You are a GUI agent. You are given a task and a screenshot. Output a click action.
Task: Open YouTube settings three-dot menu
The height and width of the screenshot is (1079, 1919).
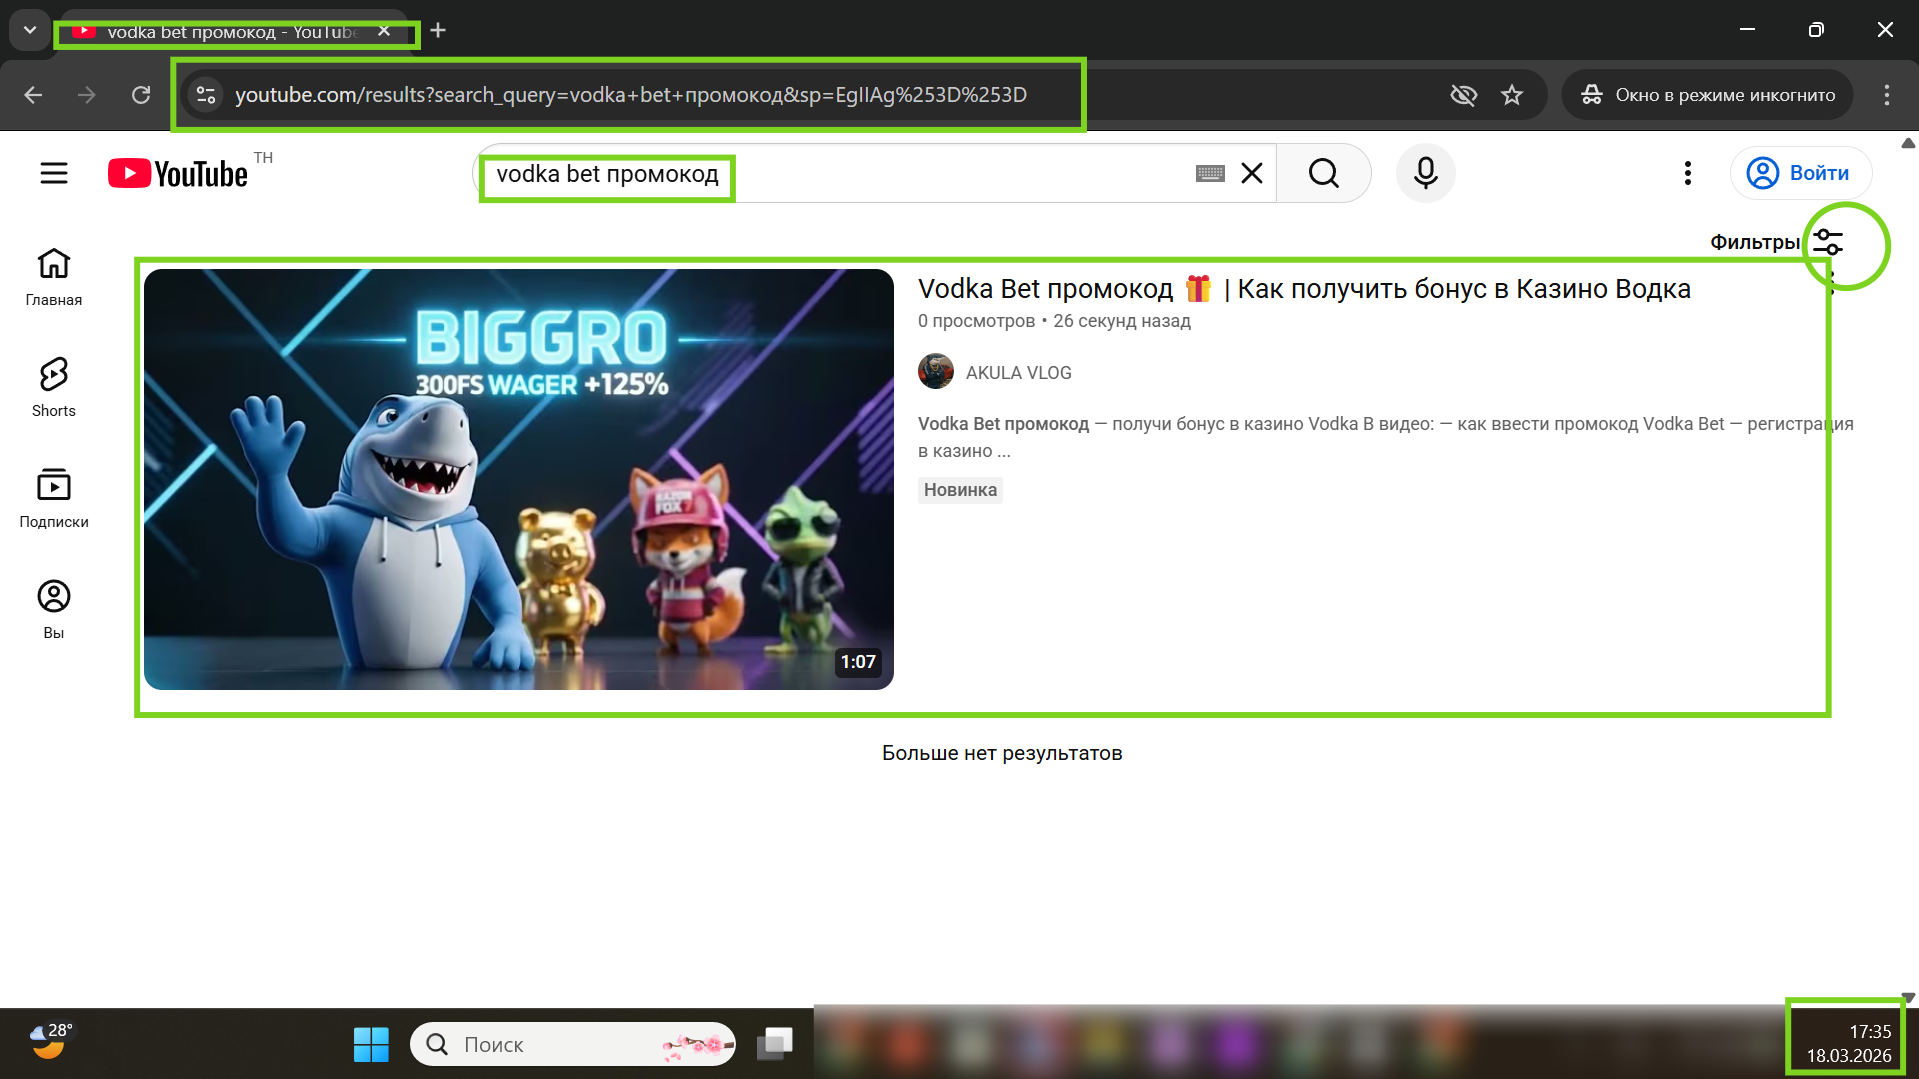(1688, 173)
